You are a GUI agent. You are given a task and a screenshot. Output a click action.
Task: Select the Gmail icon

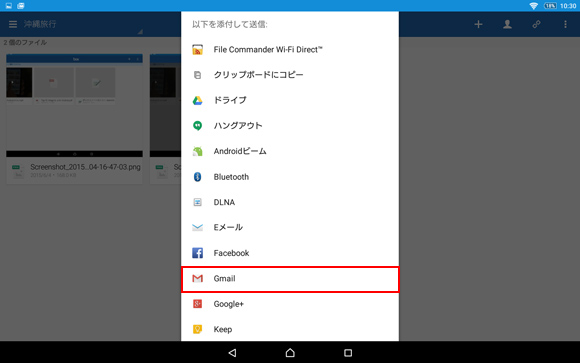tap(198, 278)
